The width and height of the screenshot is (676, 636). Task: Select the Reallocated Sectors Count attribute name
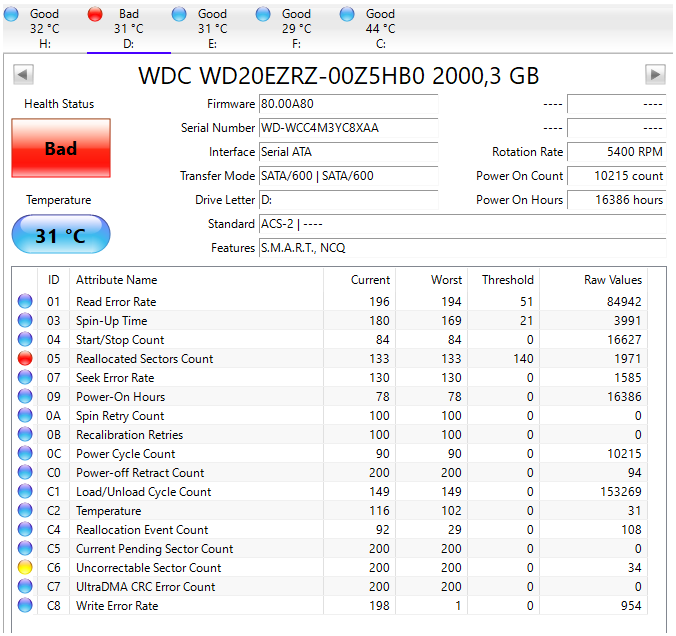(x=144, y=359)
